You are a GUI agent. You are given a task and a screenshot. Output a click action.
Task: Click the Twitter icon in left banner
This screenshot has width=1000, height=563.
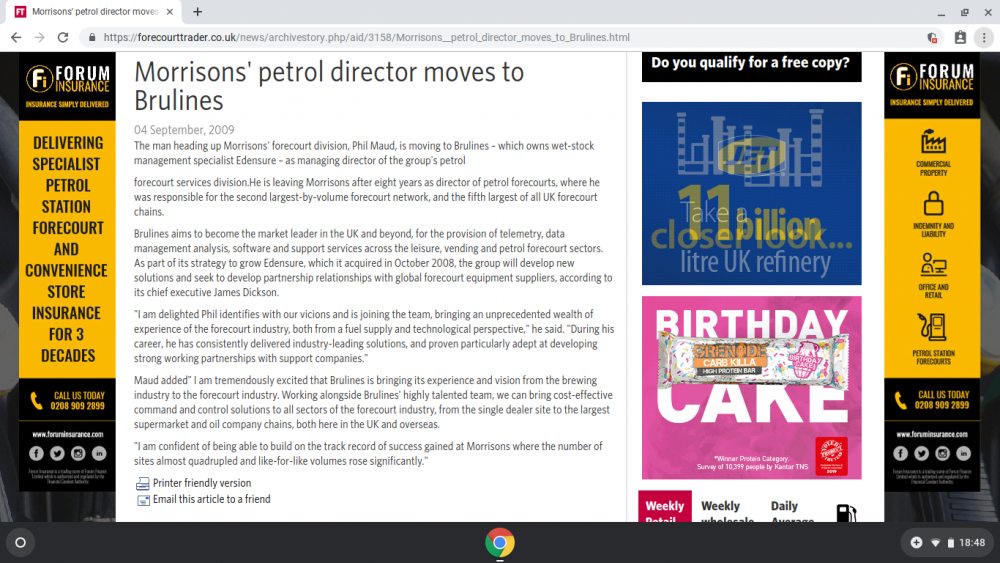[x=57, y=453]
